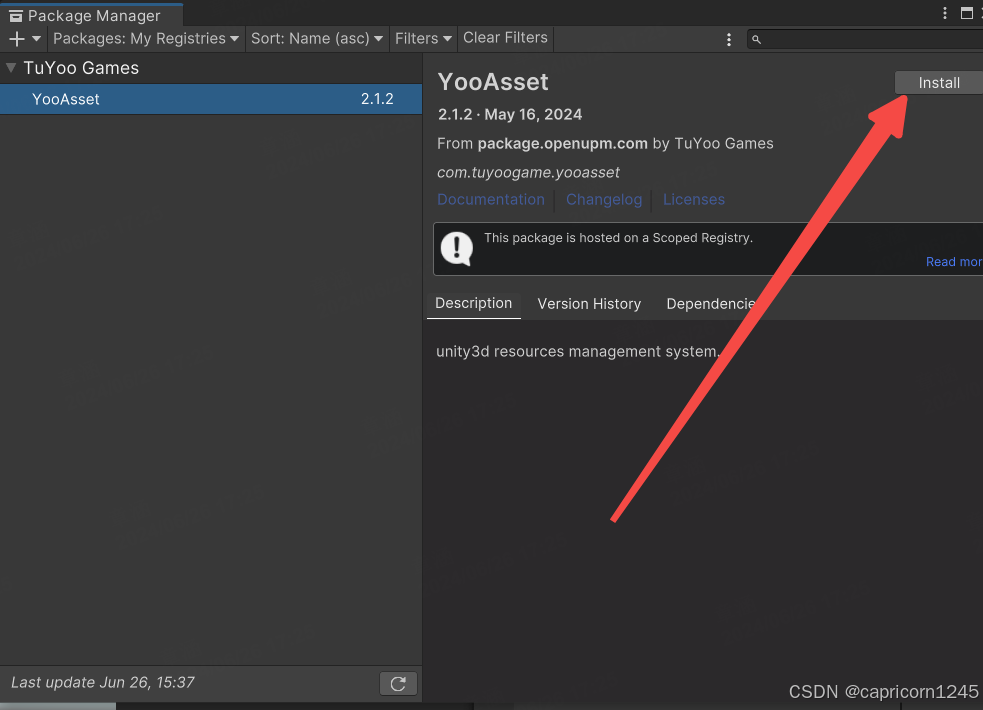Screen dimensions: 983x710
Task: Click the Install button
Action: 938,83
